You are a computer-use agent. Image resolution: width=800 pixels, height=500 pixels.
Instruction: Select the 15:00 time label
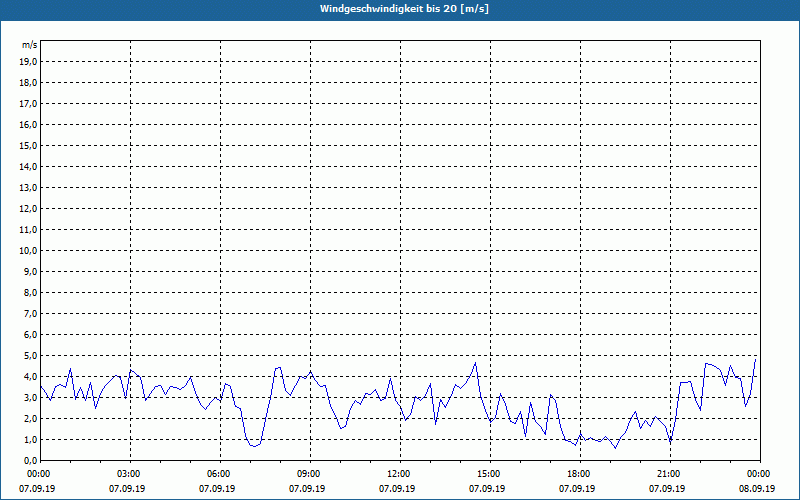[489, 473]
